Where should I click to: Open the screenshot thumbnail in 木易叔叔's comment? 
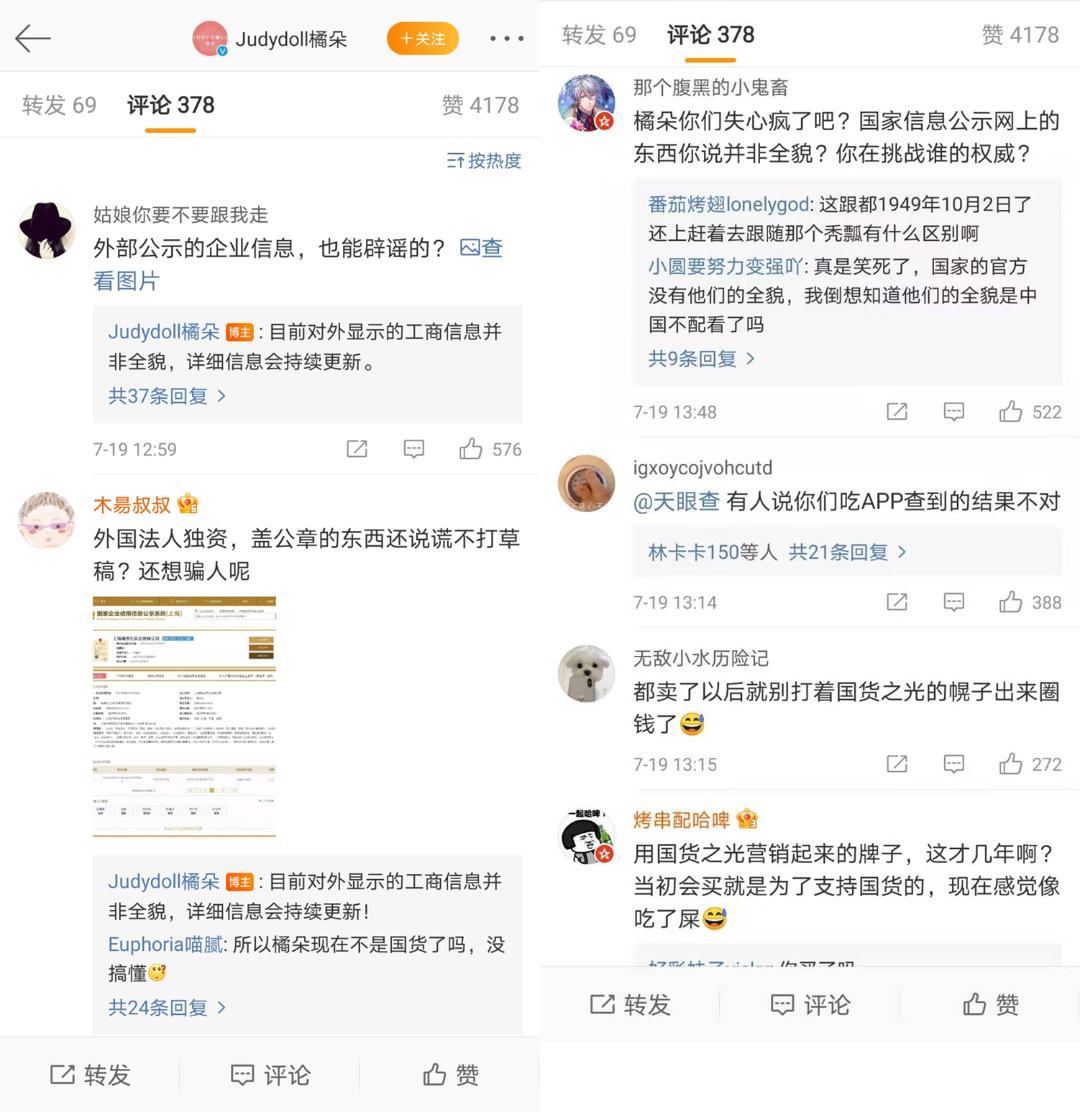[184, 716]
